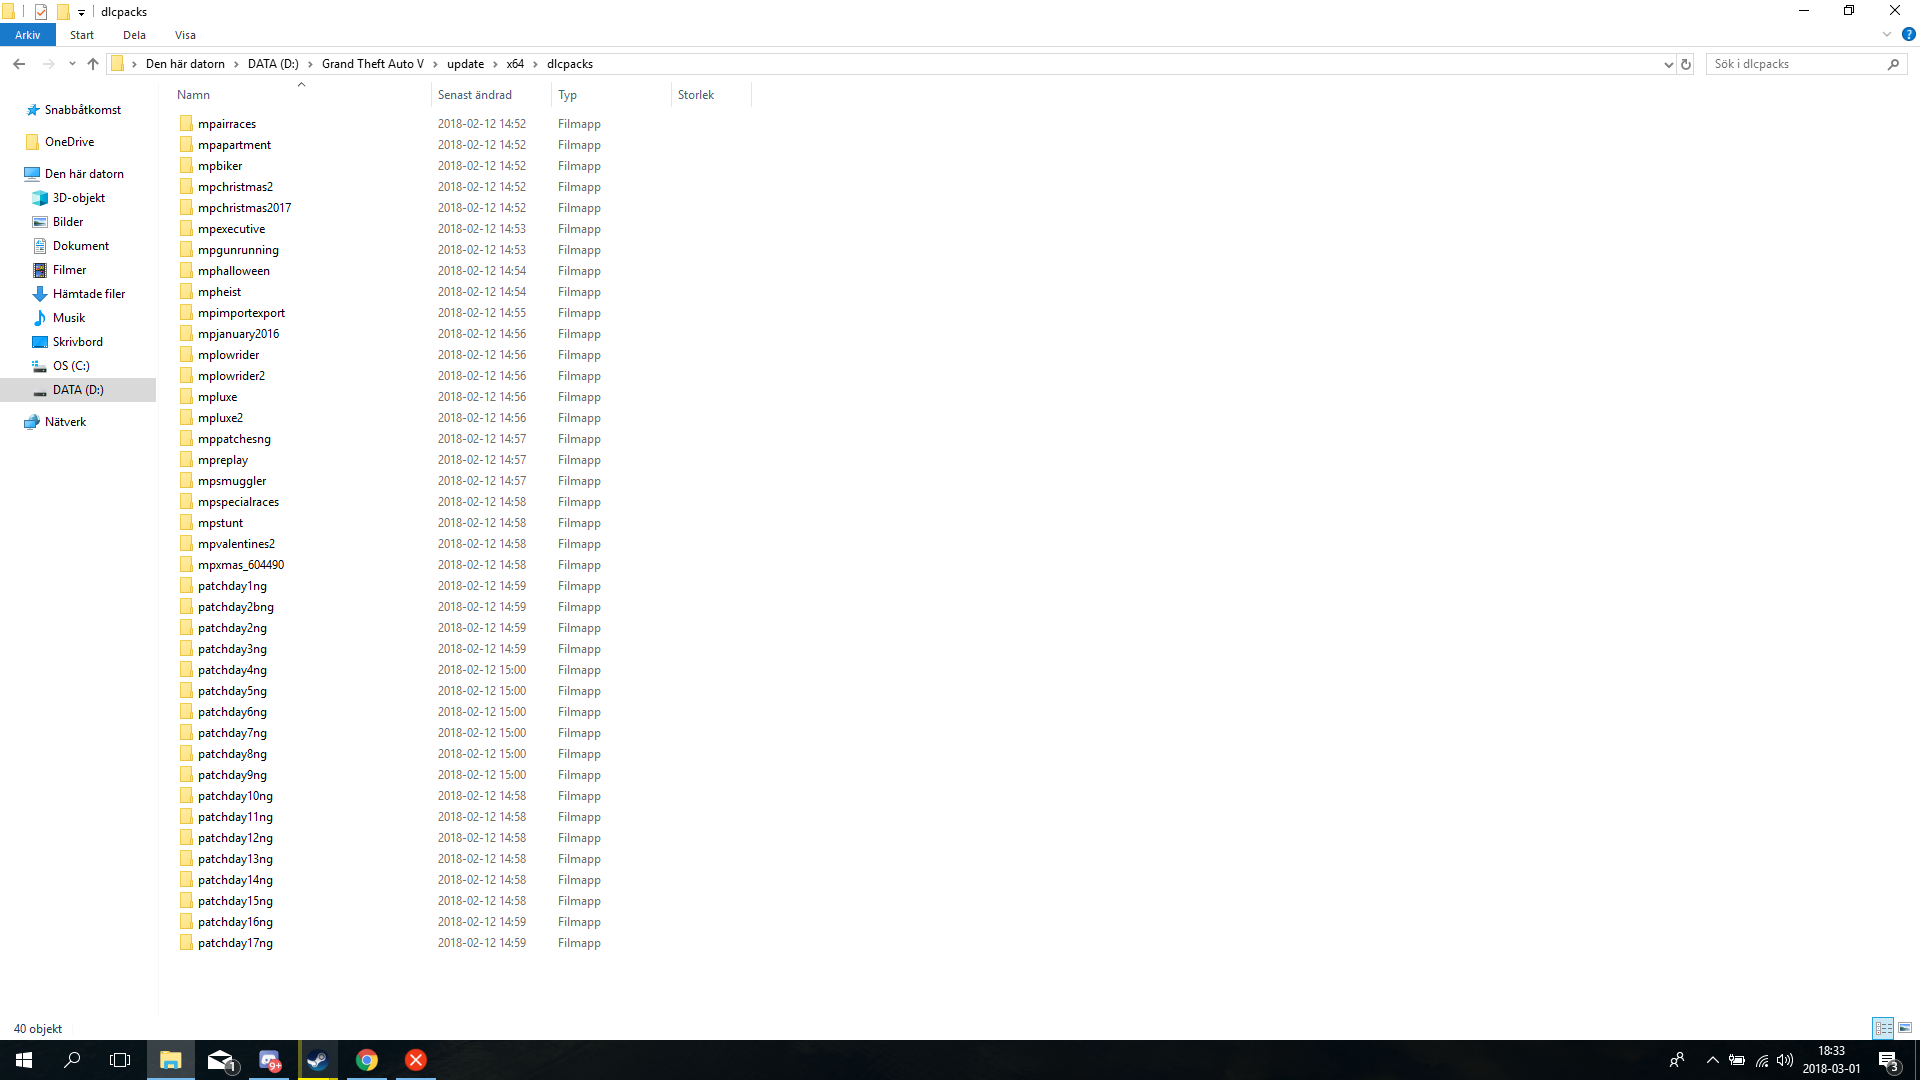The image size is (1920, 1080).
Task: Open the Action Center notifications icon
Action: [1888, 1060]
